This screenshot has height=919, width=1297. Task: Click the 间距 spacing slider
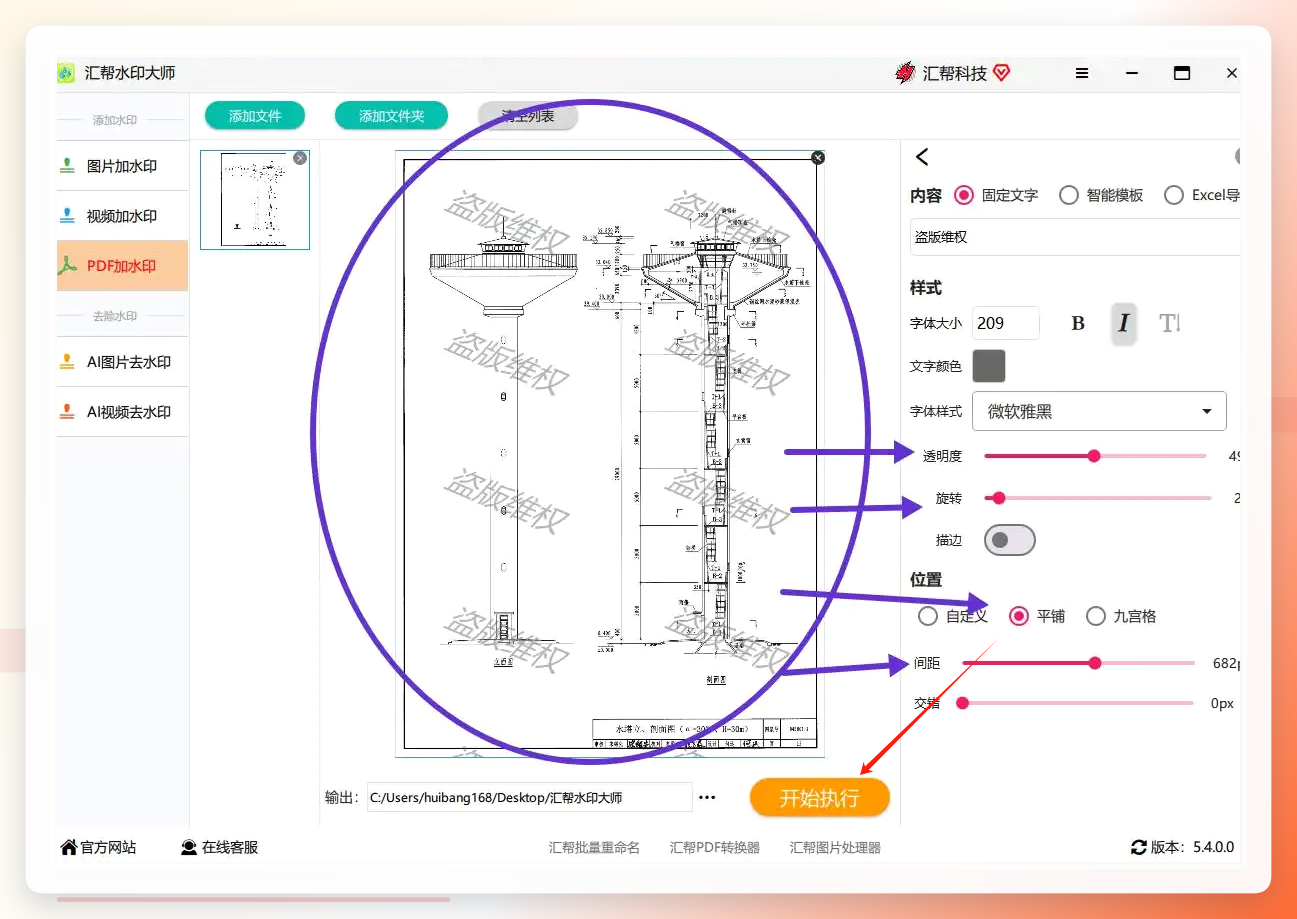click(1079, 663)
